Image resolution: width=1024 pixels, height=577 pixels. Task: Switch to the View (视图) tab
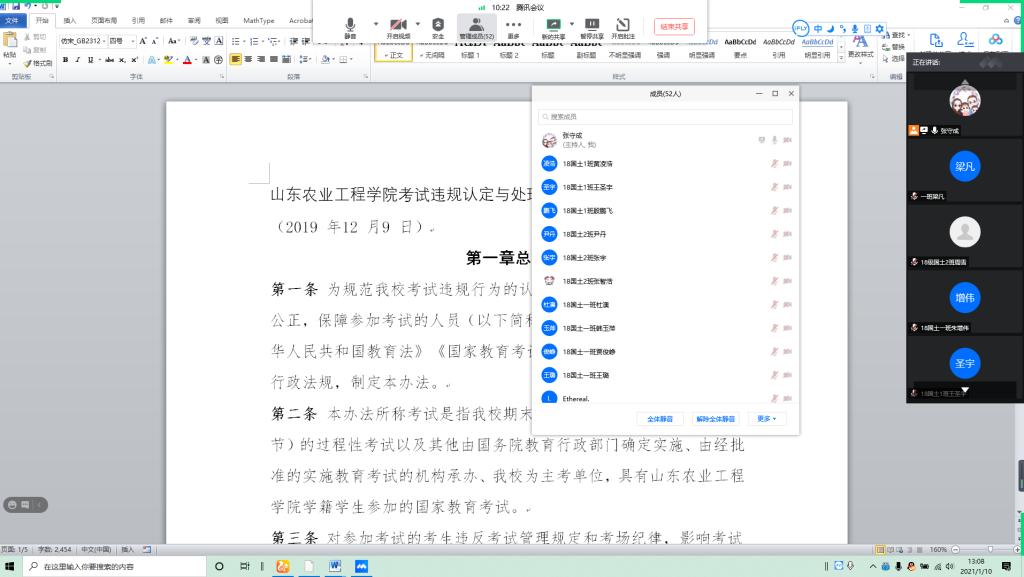(222, 20)
